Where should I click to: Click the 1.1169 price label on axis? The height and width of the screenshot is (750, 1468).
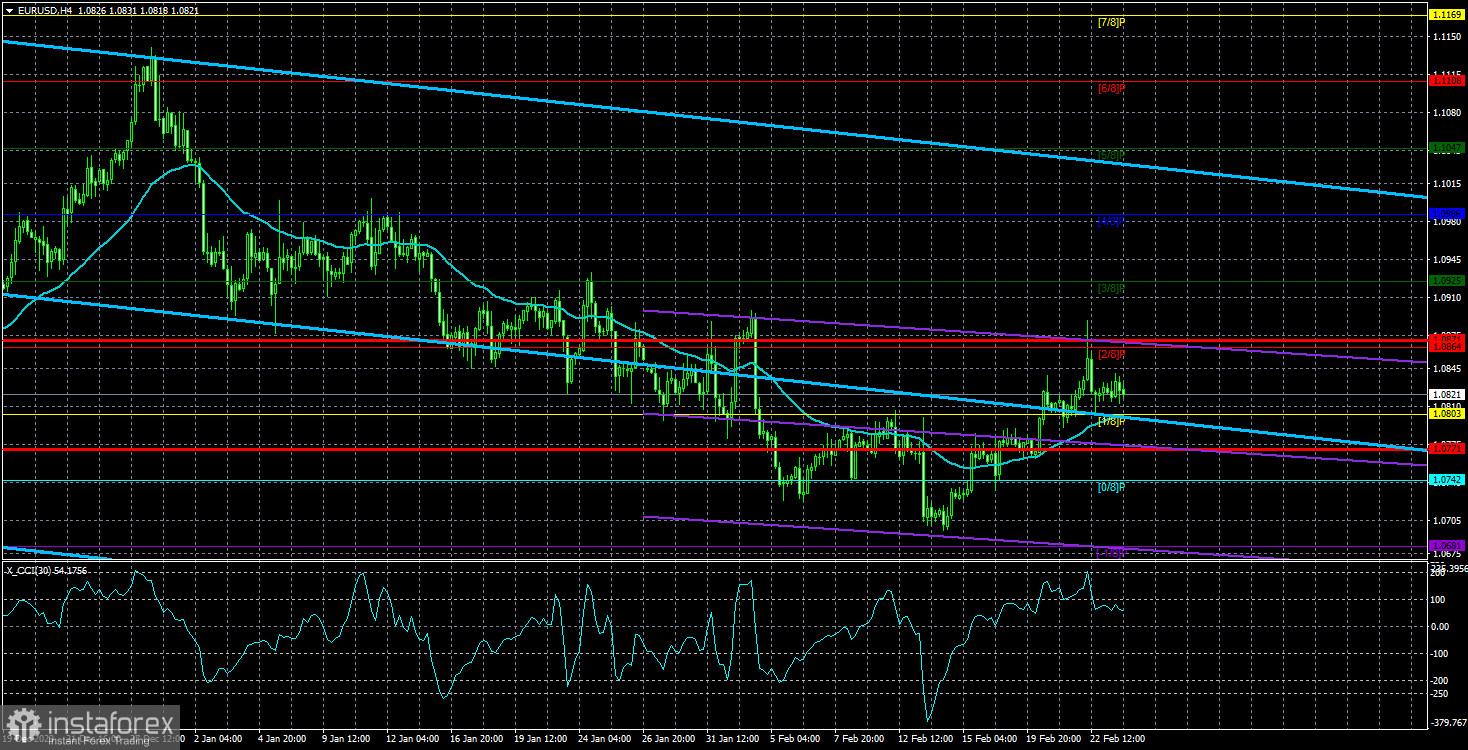coord(1448,15)
